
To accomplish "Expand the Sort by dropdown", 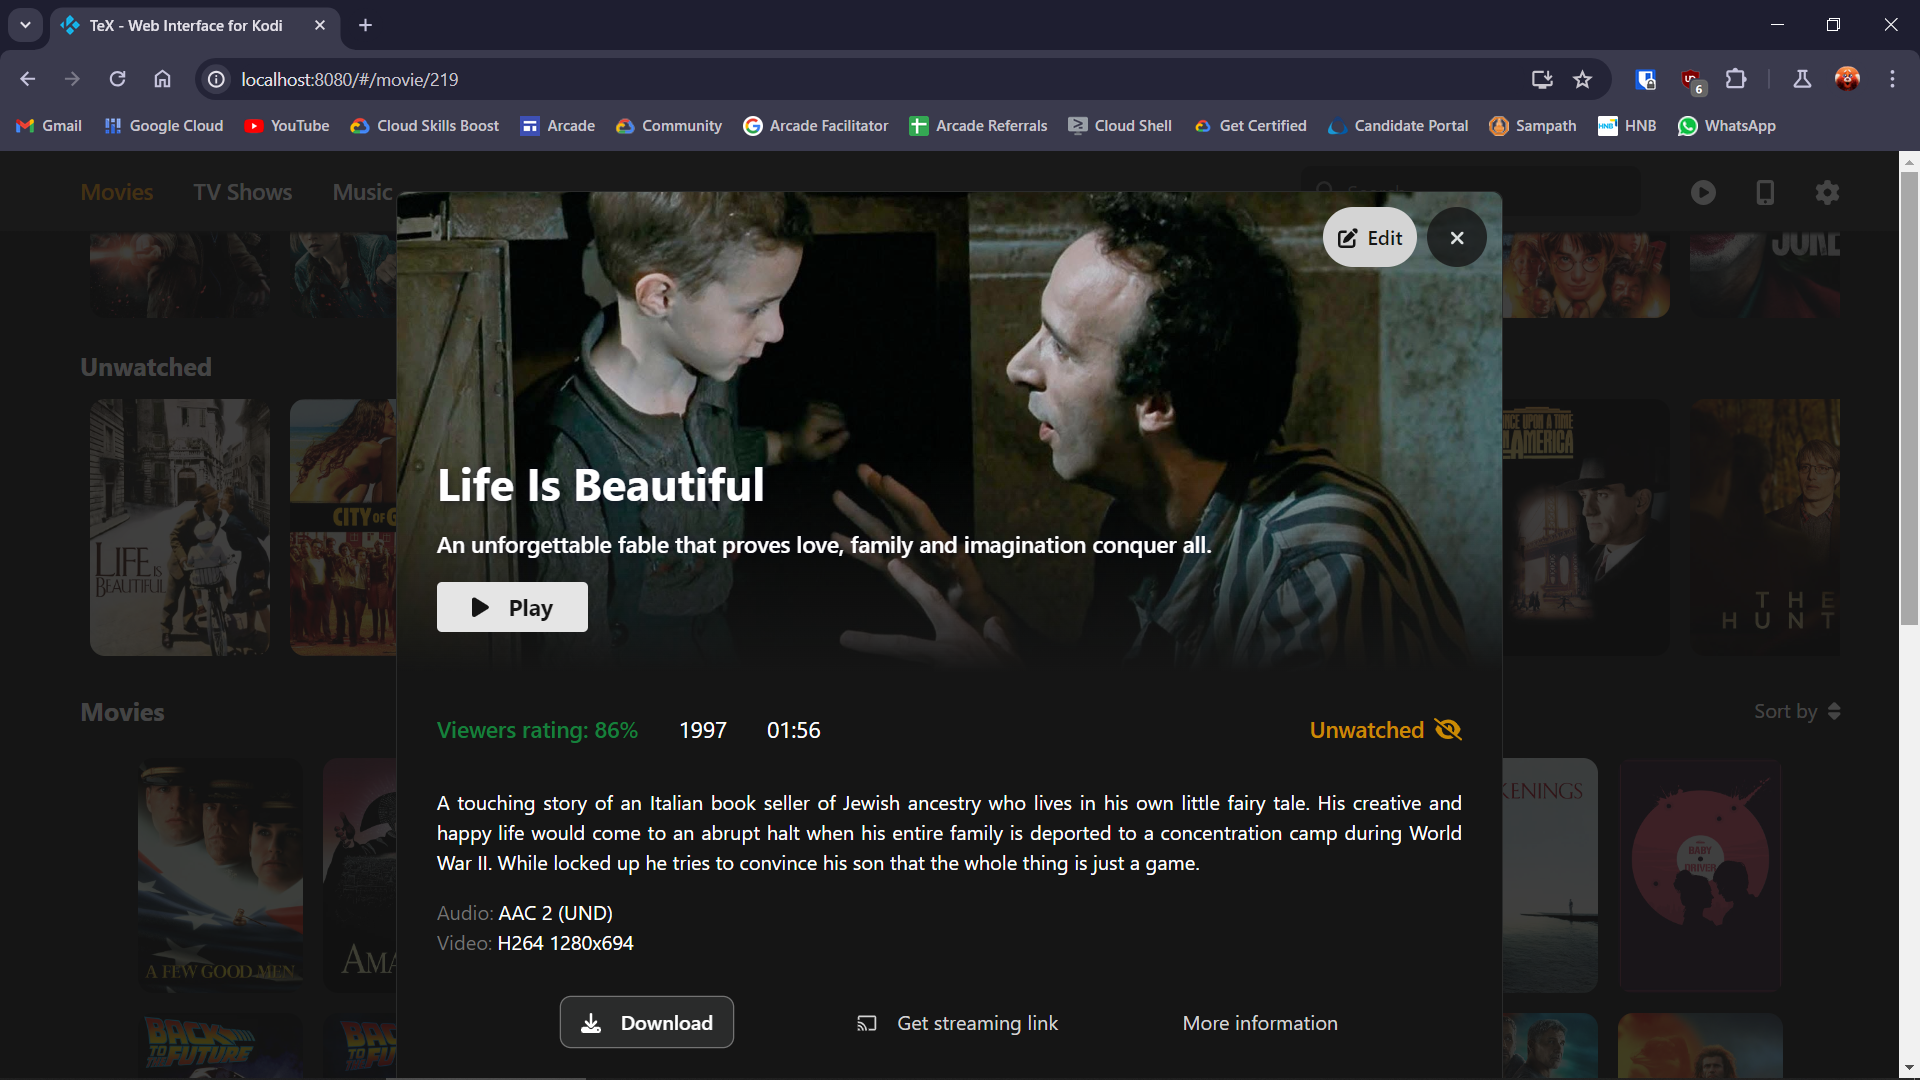I will tap(1797, 711).
